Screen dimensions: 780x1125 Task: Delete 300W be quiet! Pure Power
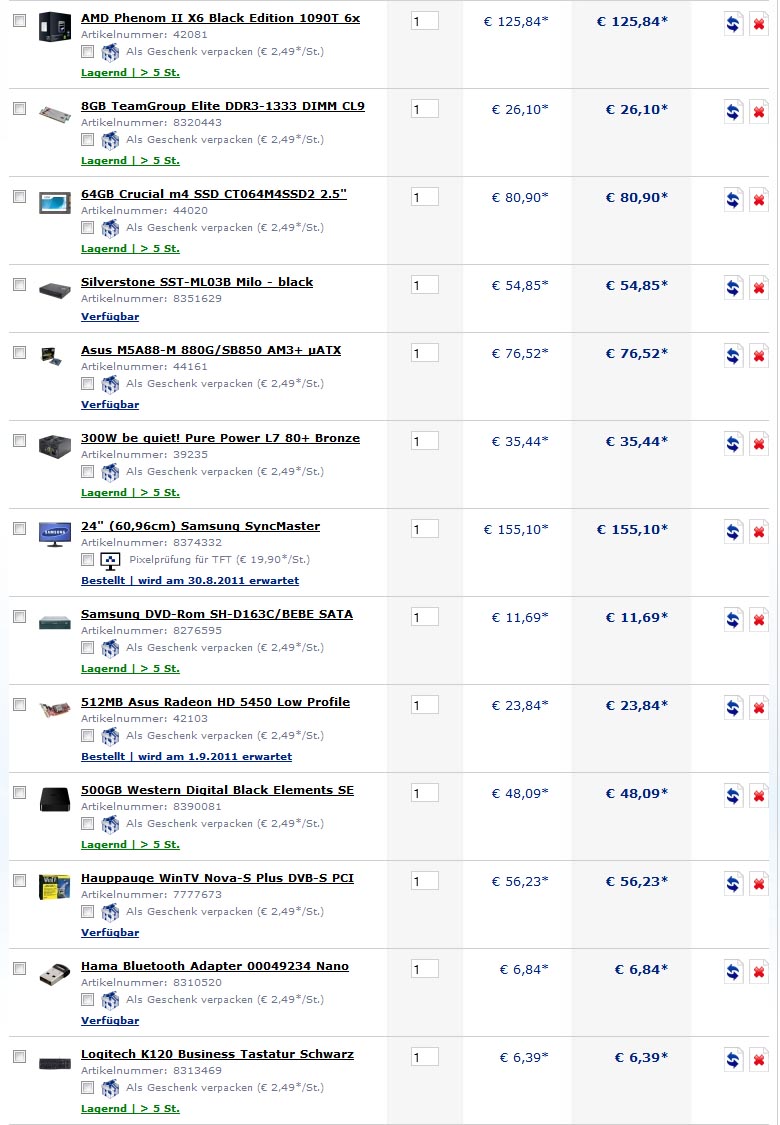point(758,444)
